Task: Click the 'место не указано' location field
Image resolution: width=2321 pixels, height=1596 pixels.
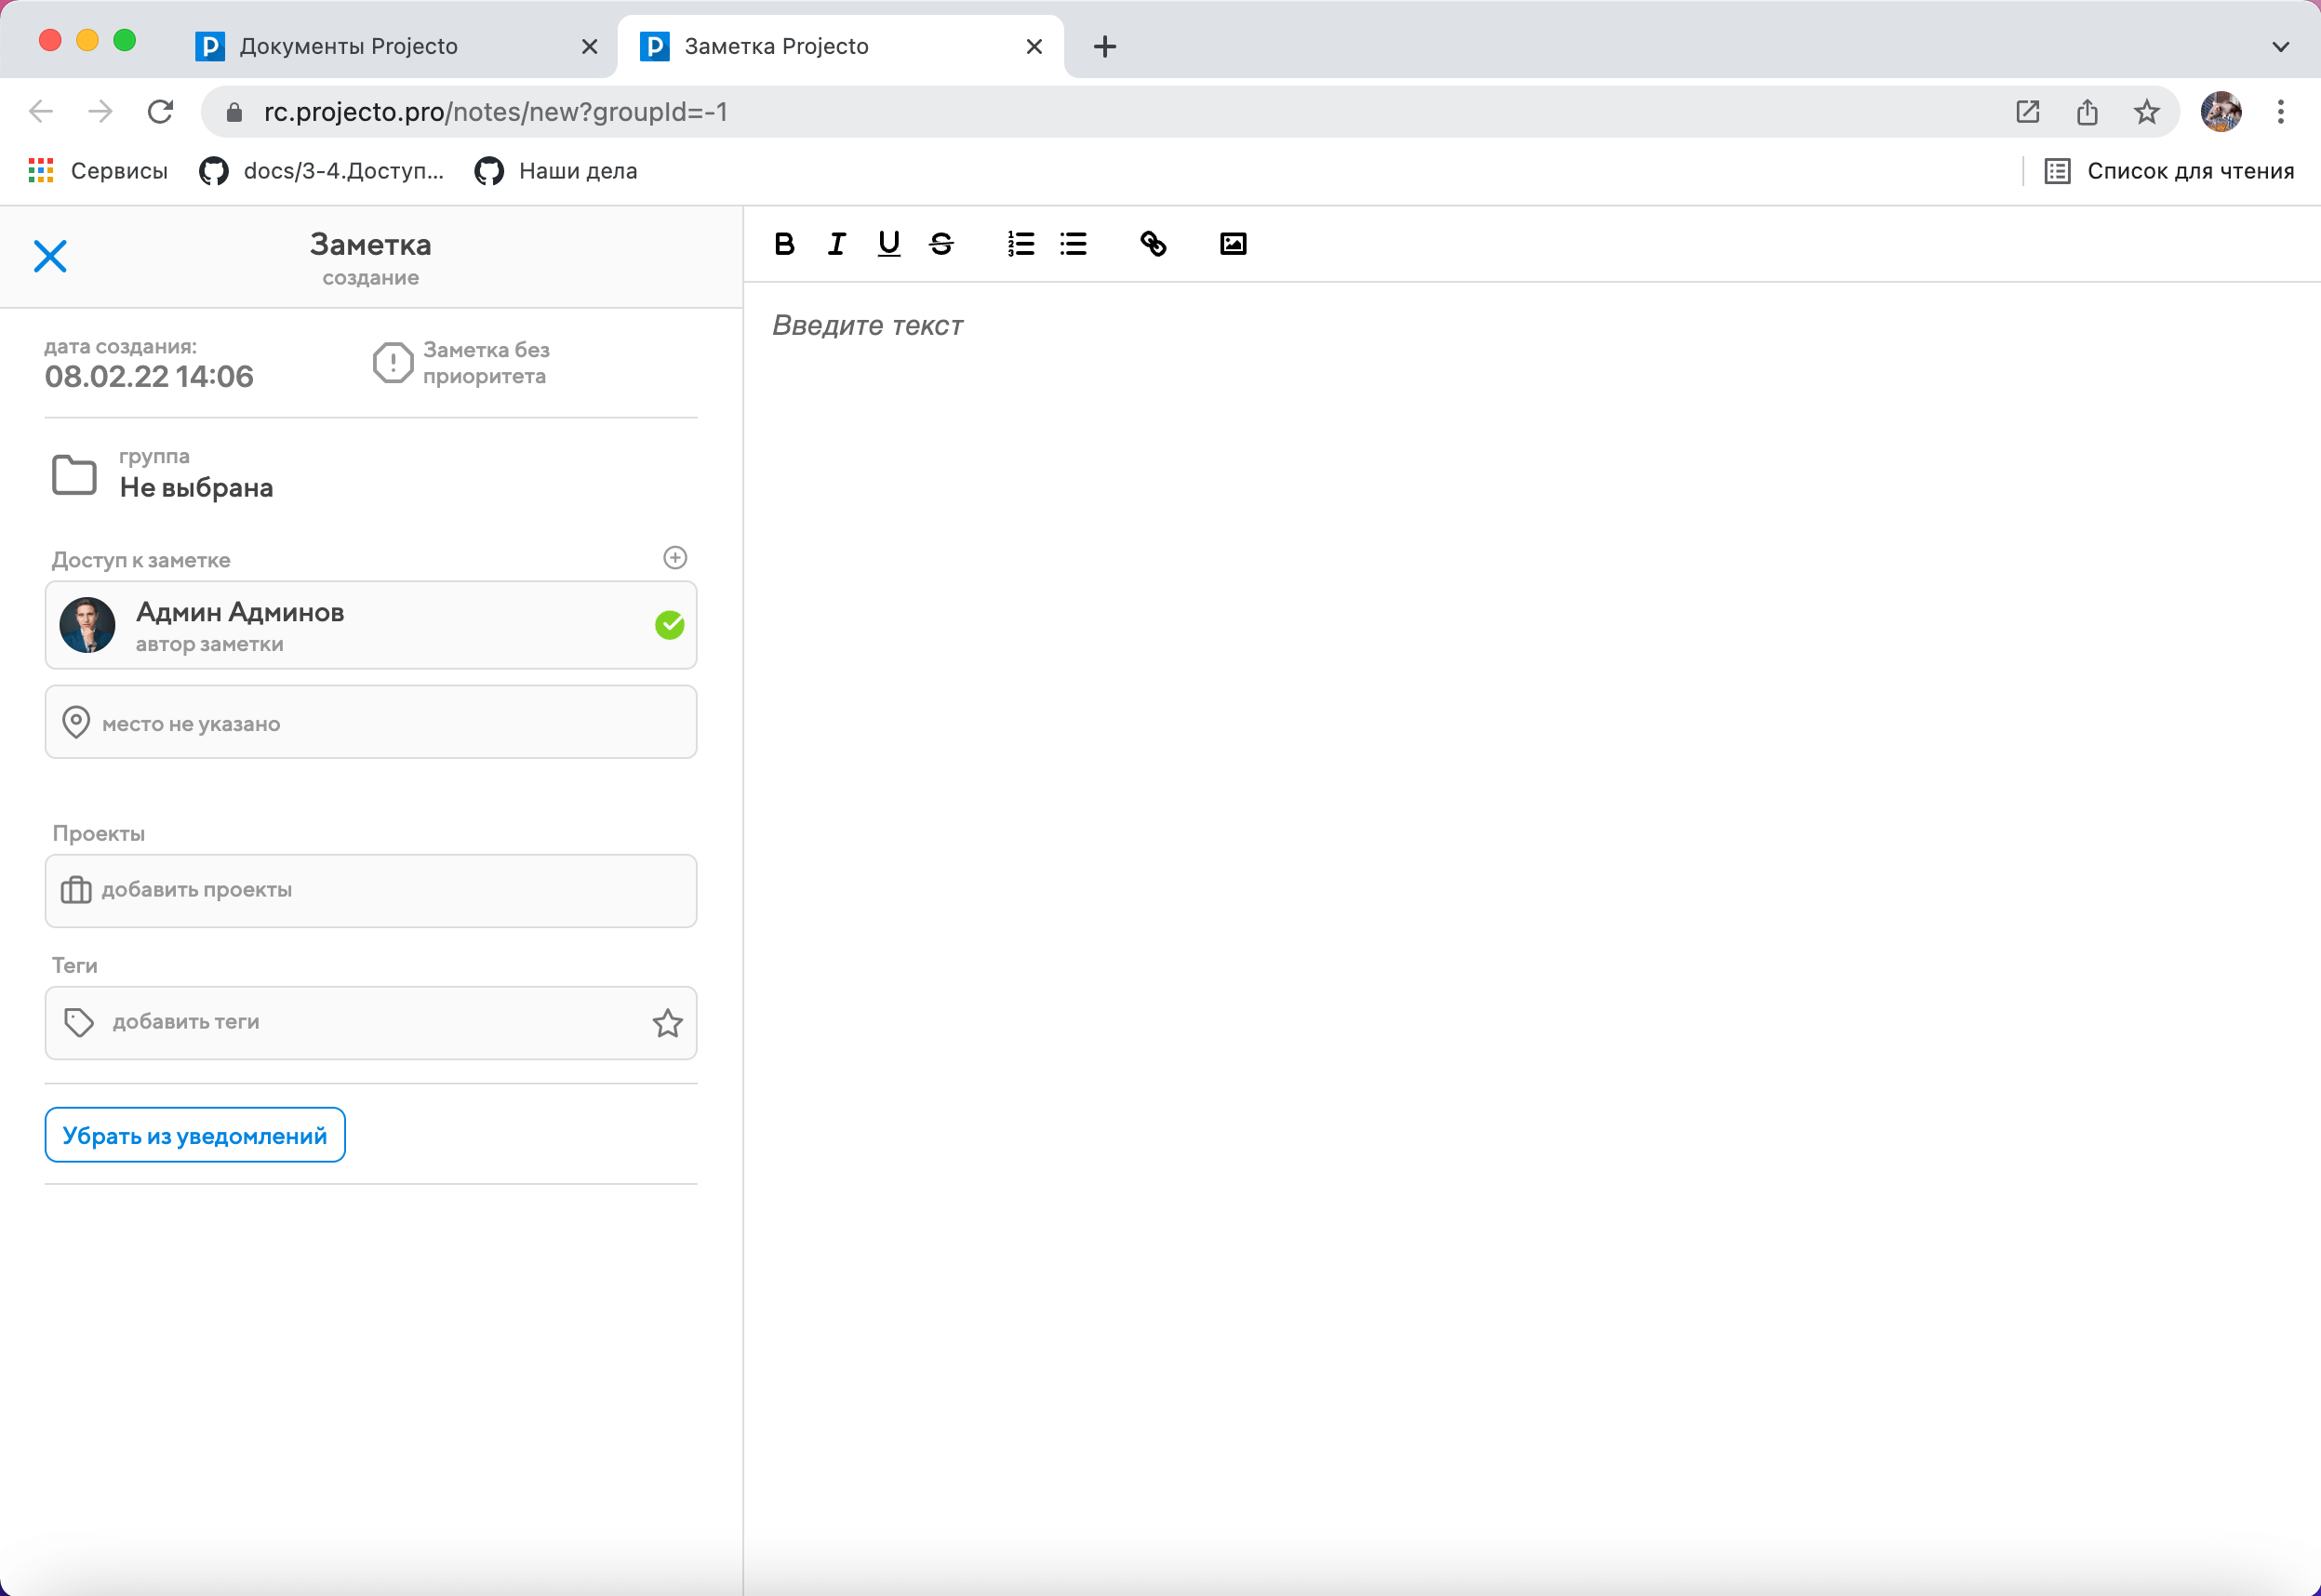Action: pyautogui.click(x=370, y=723)
